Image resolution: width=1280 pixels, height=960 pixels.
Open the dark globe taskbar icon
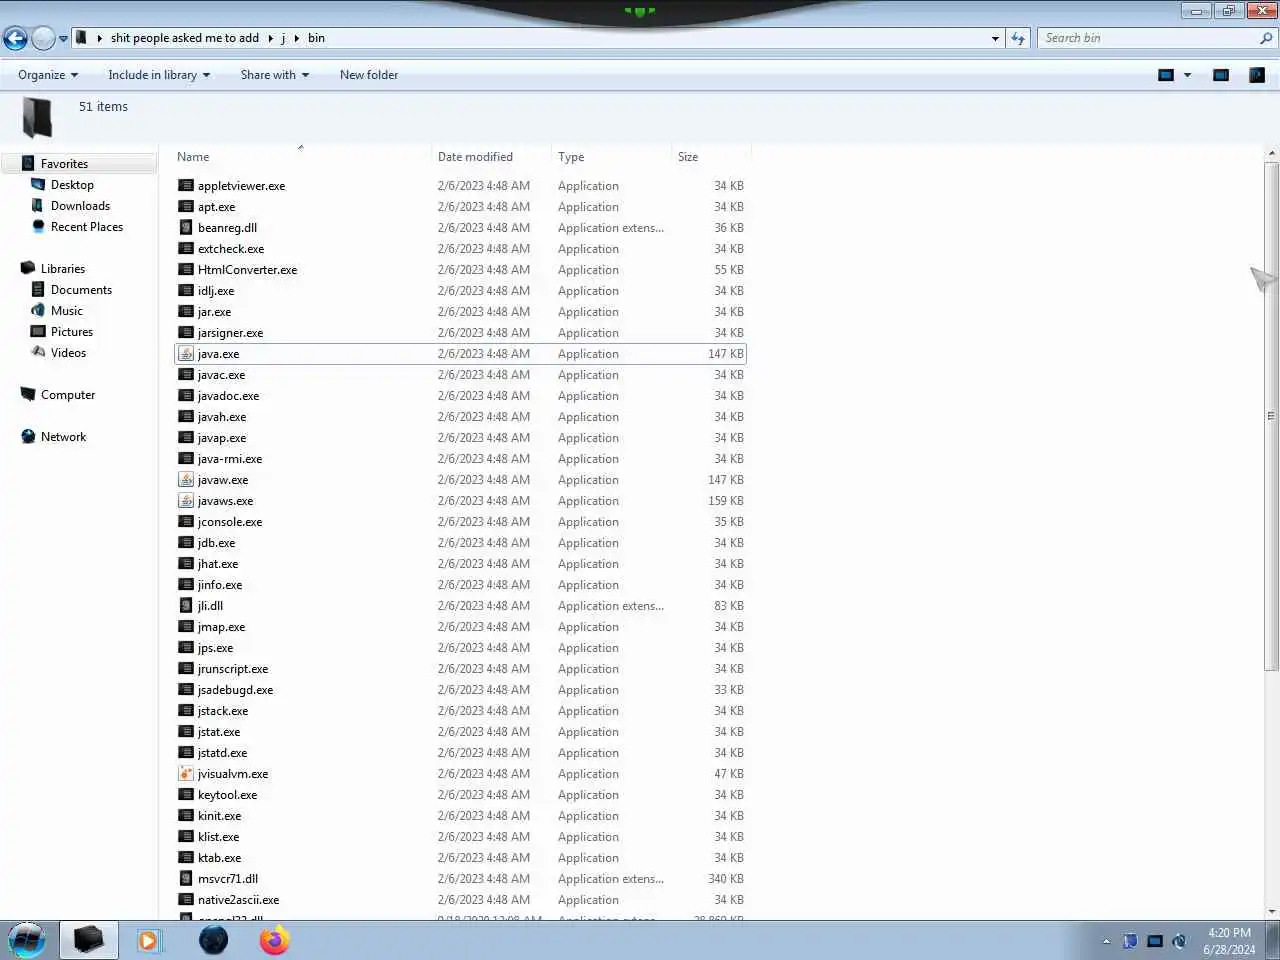tap(213, 940)
